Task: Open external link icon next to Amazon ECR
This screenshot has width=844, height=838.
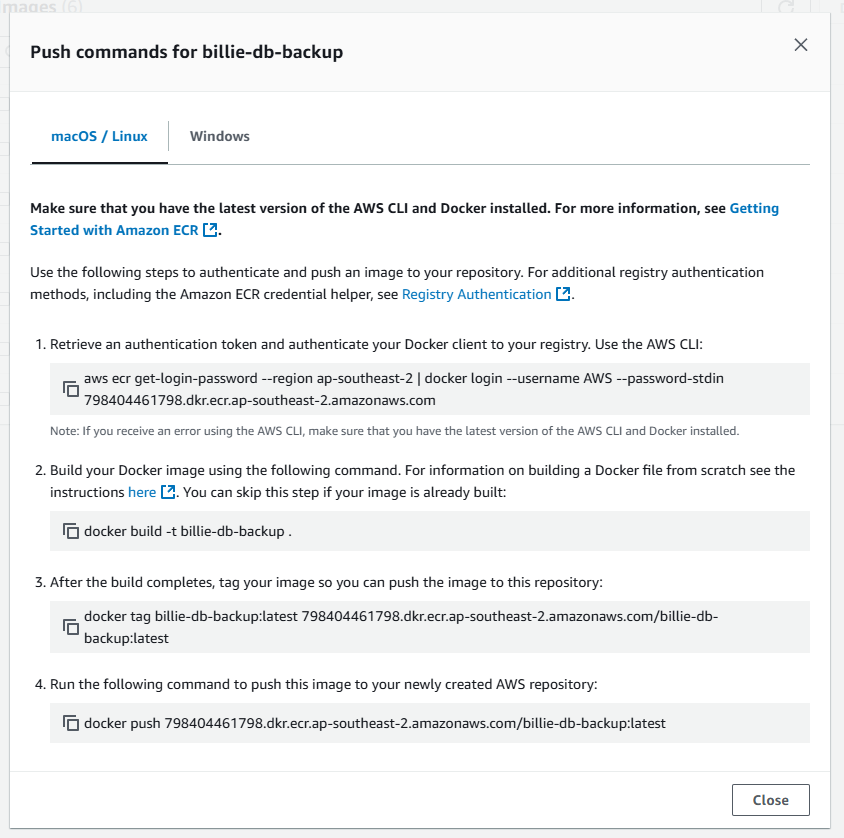Action: coord(210,230)
